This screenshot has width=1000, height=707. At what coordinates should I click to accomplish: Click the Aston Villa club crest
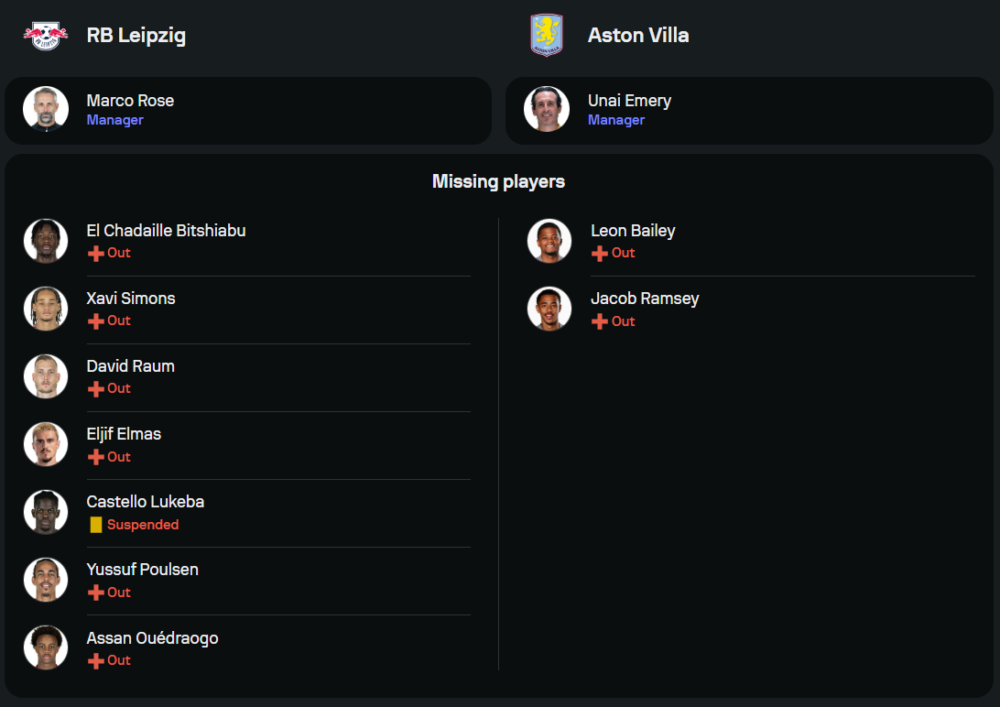pos(546,35)
